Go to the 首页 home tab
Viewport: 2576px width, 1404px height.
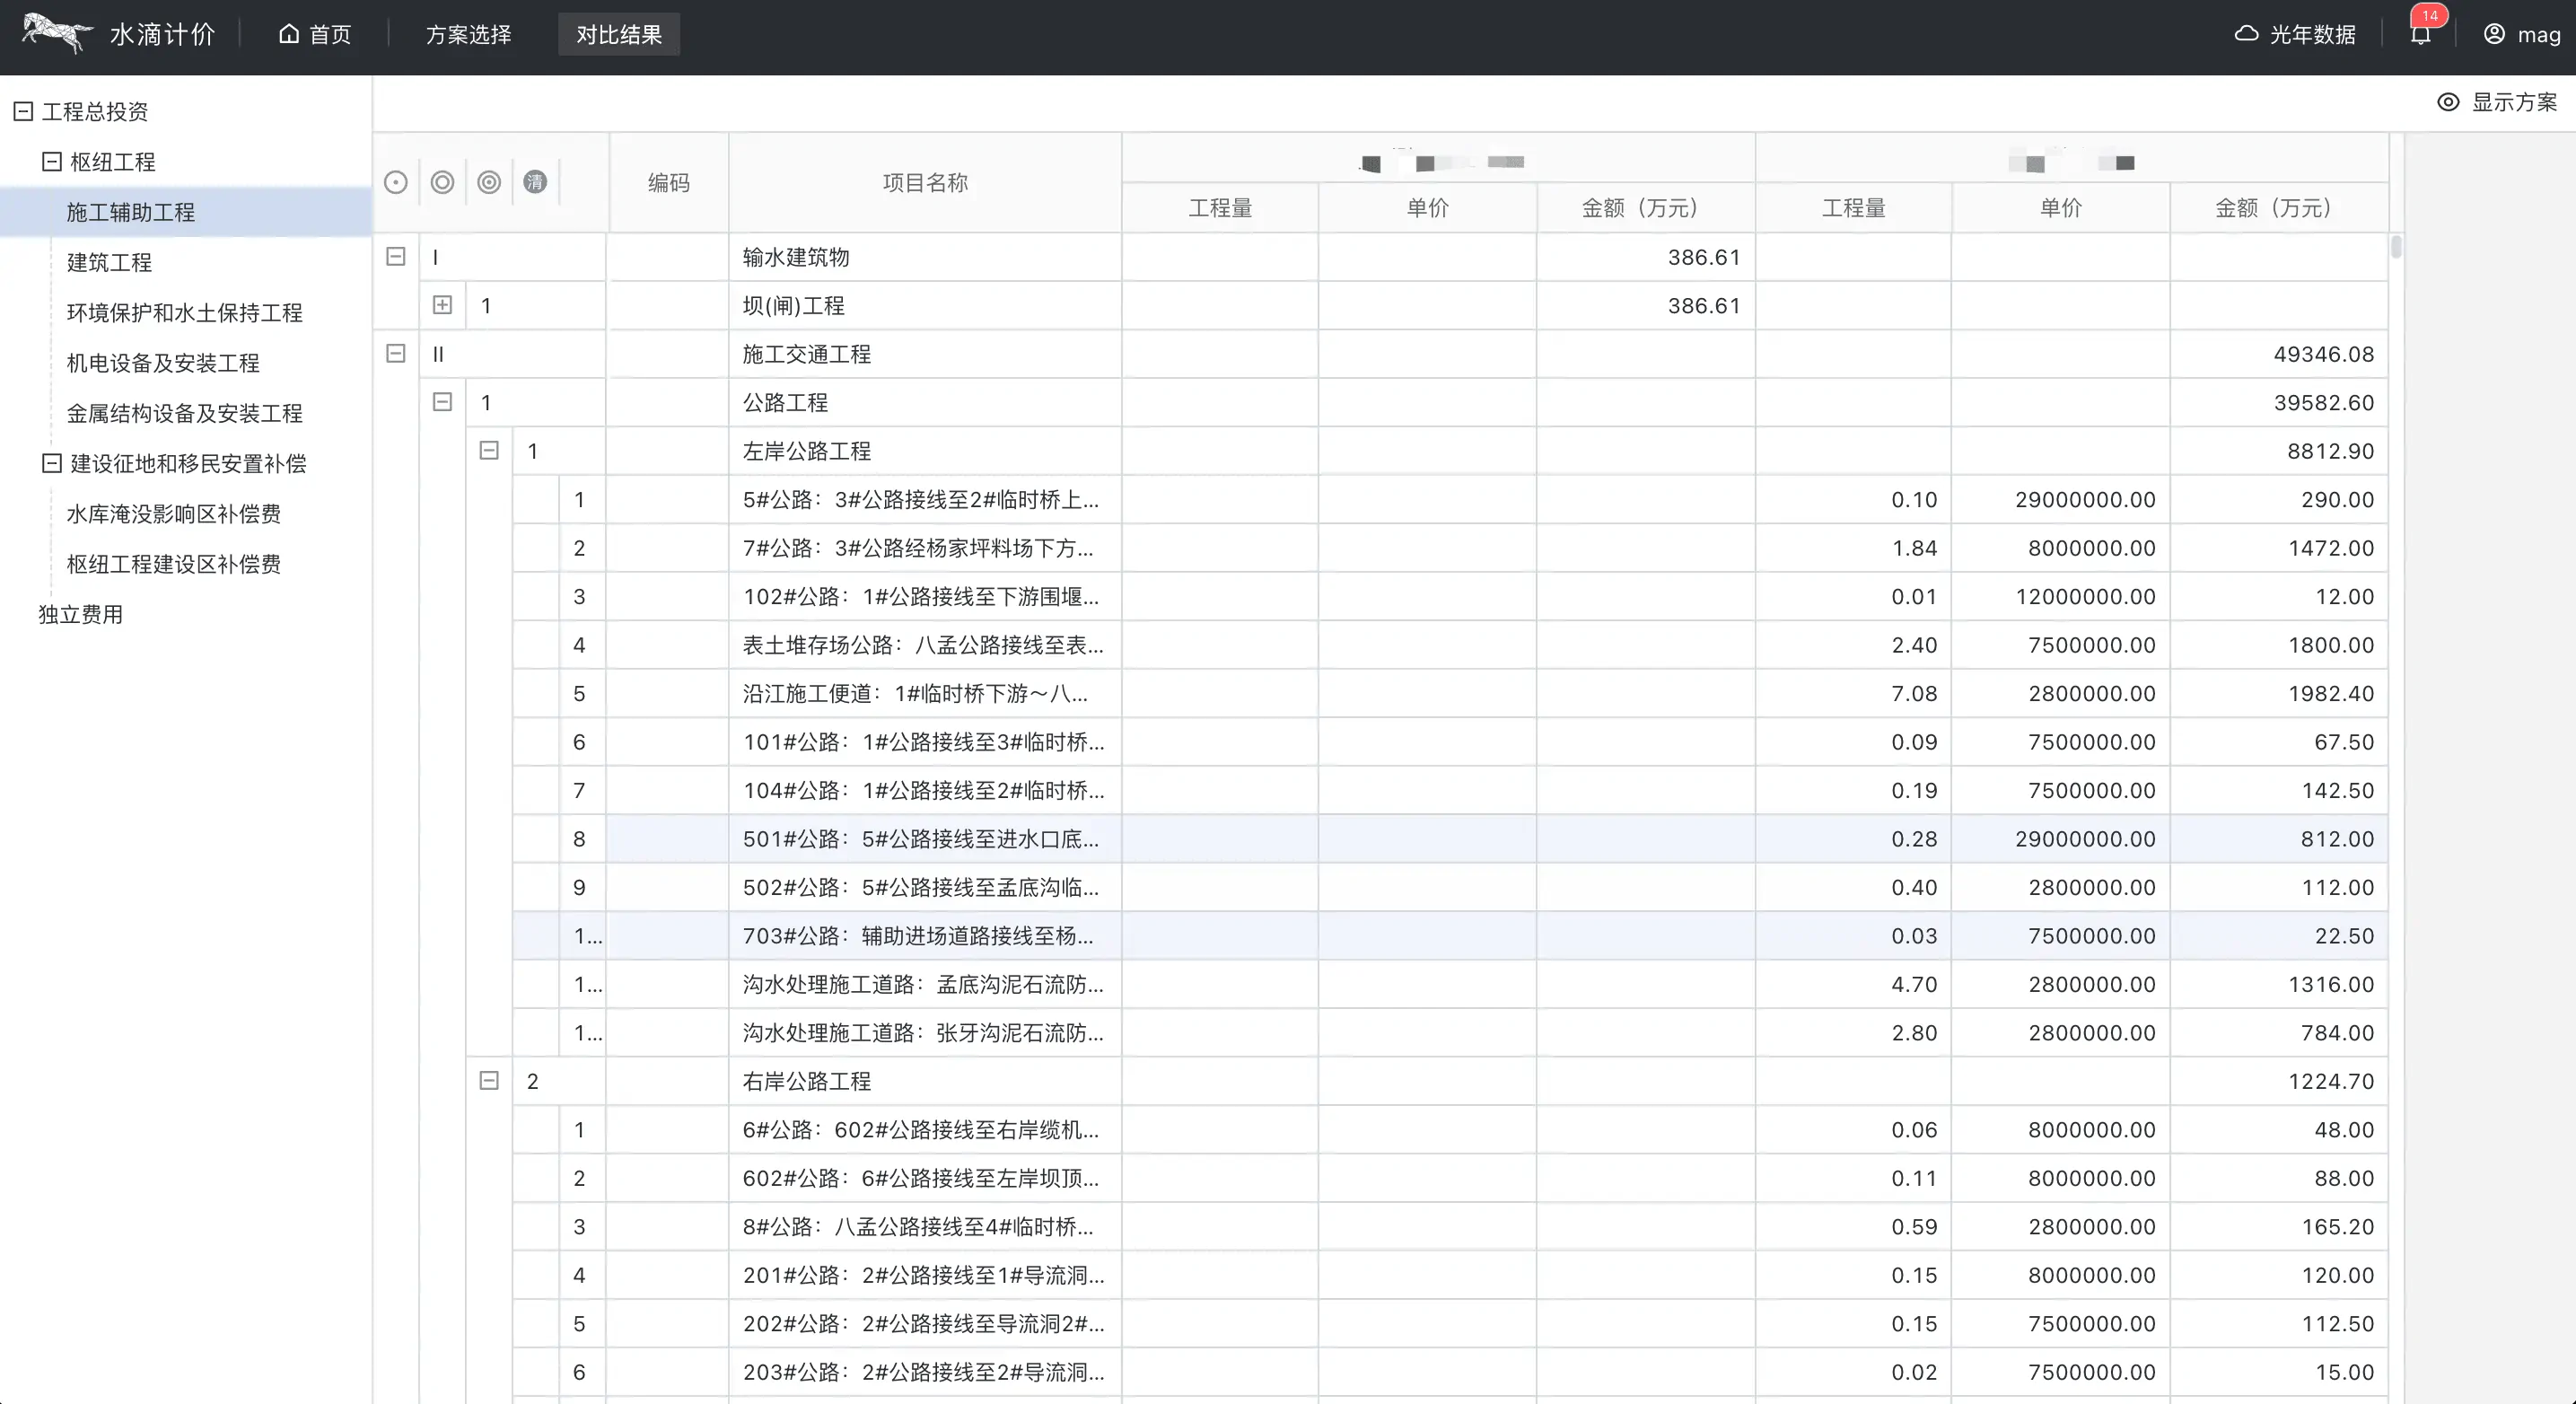[x=315, y=35]
